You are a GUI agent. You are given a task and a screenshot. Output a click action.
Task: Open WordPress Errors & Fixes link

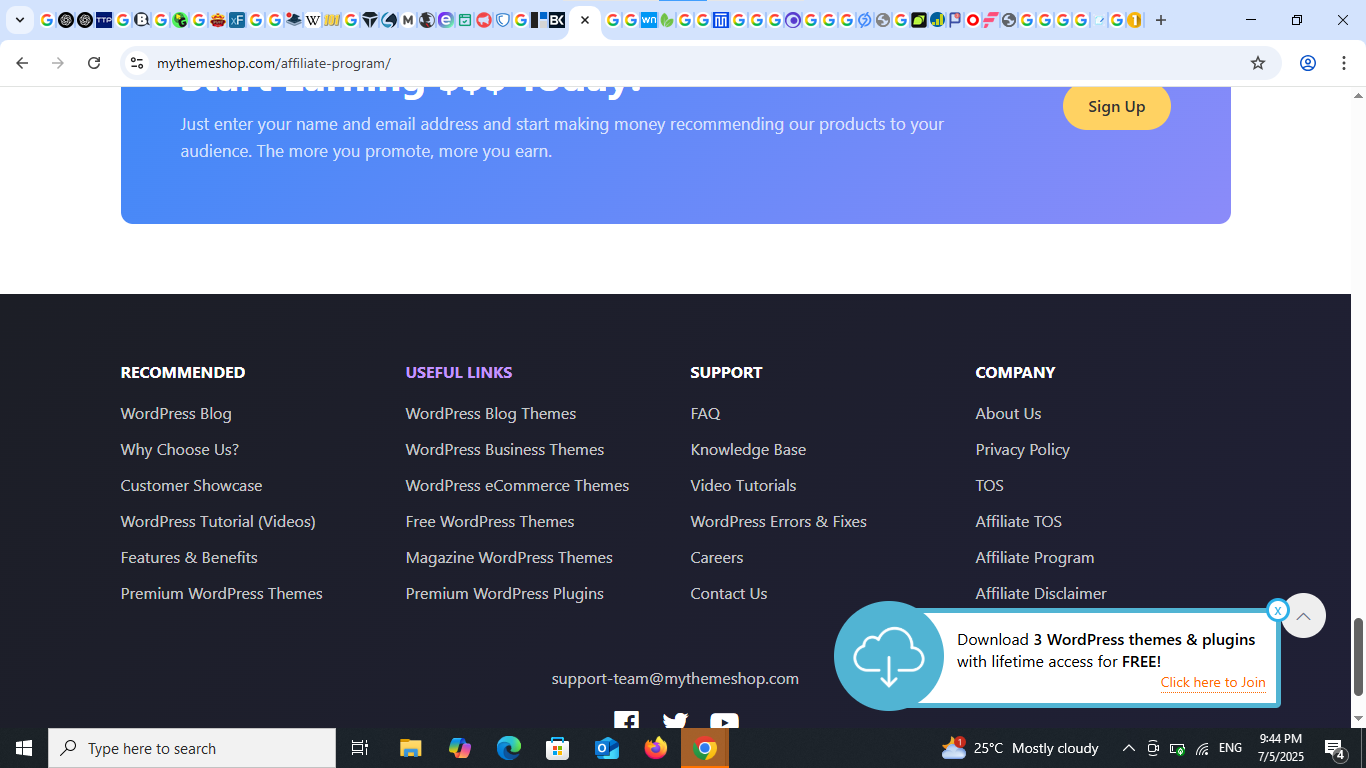tap(778, 521)
